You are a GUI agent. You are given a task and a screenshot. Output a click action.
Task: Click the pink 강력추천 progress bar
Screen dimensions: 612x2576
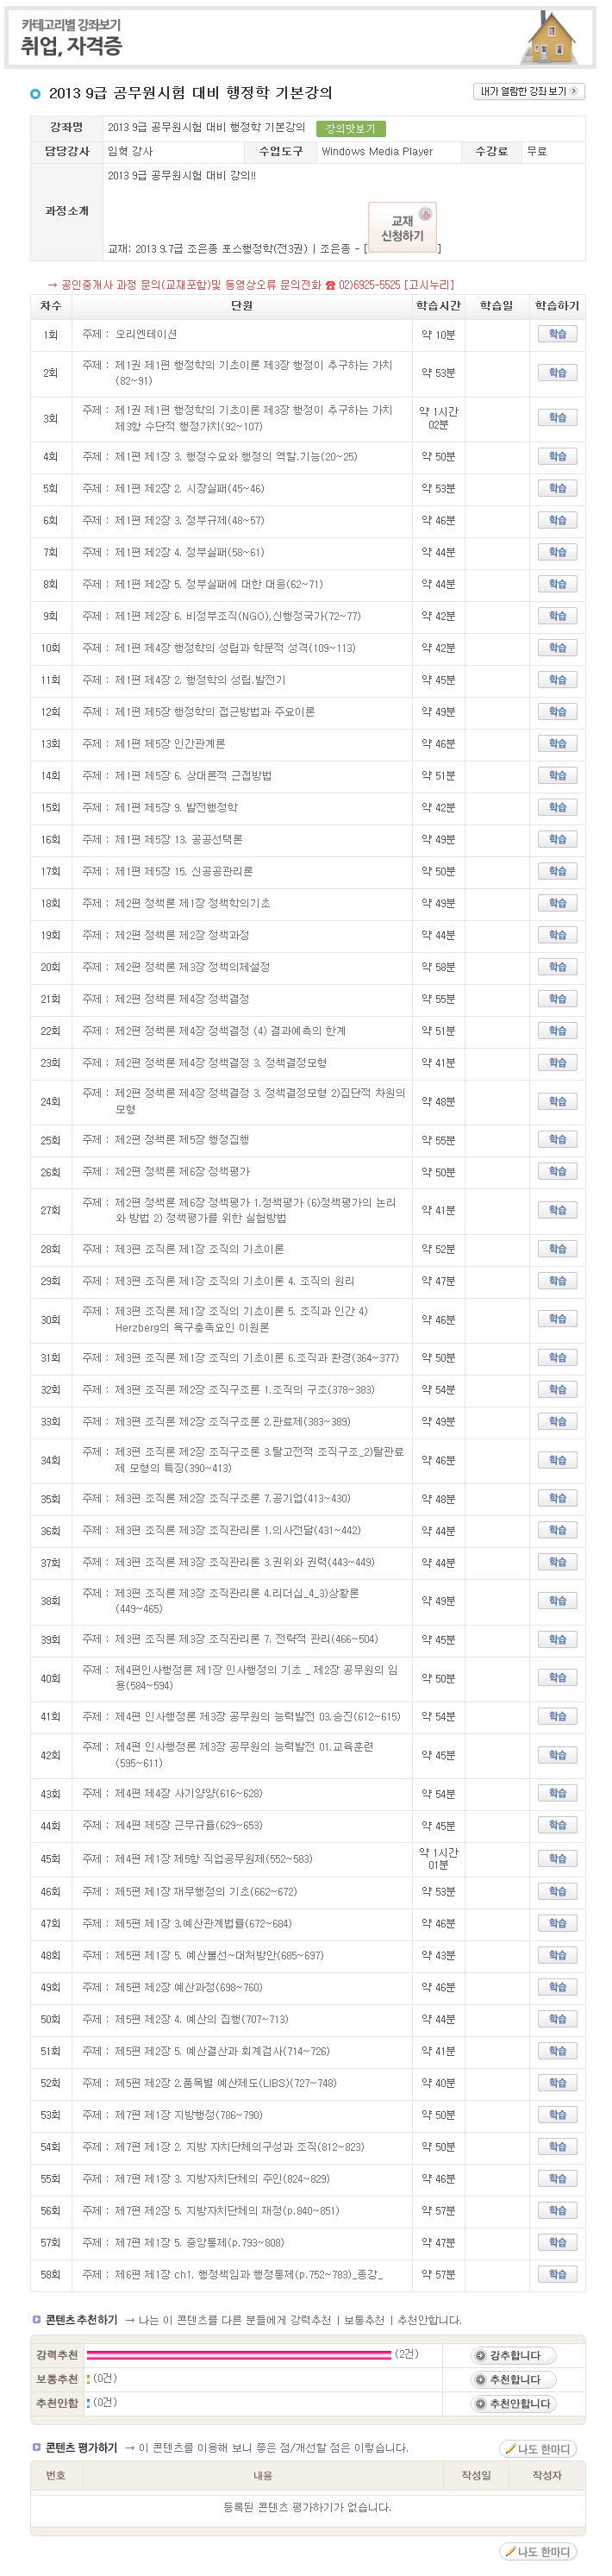(240, 2355)
